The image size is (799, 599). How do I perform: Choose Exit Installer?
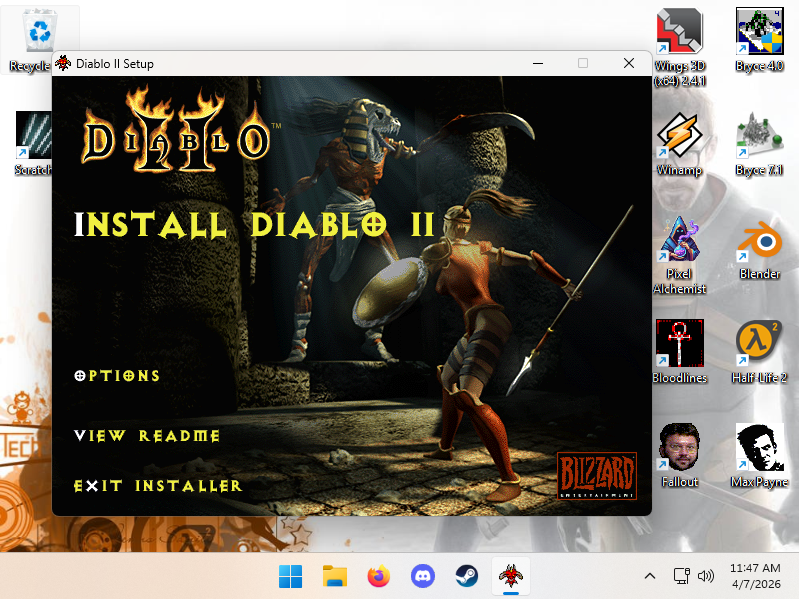pyautogui.click(x=158, y=486)
